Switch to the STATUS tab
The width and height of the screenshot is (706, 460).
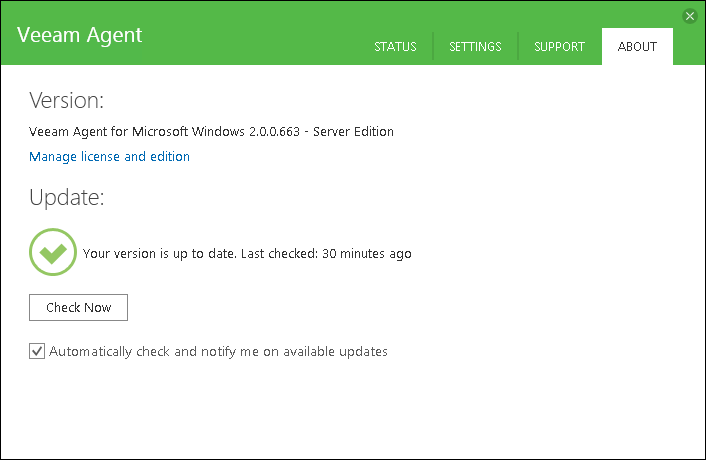[x=395, y=47]
